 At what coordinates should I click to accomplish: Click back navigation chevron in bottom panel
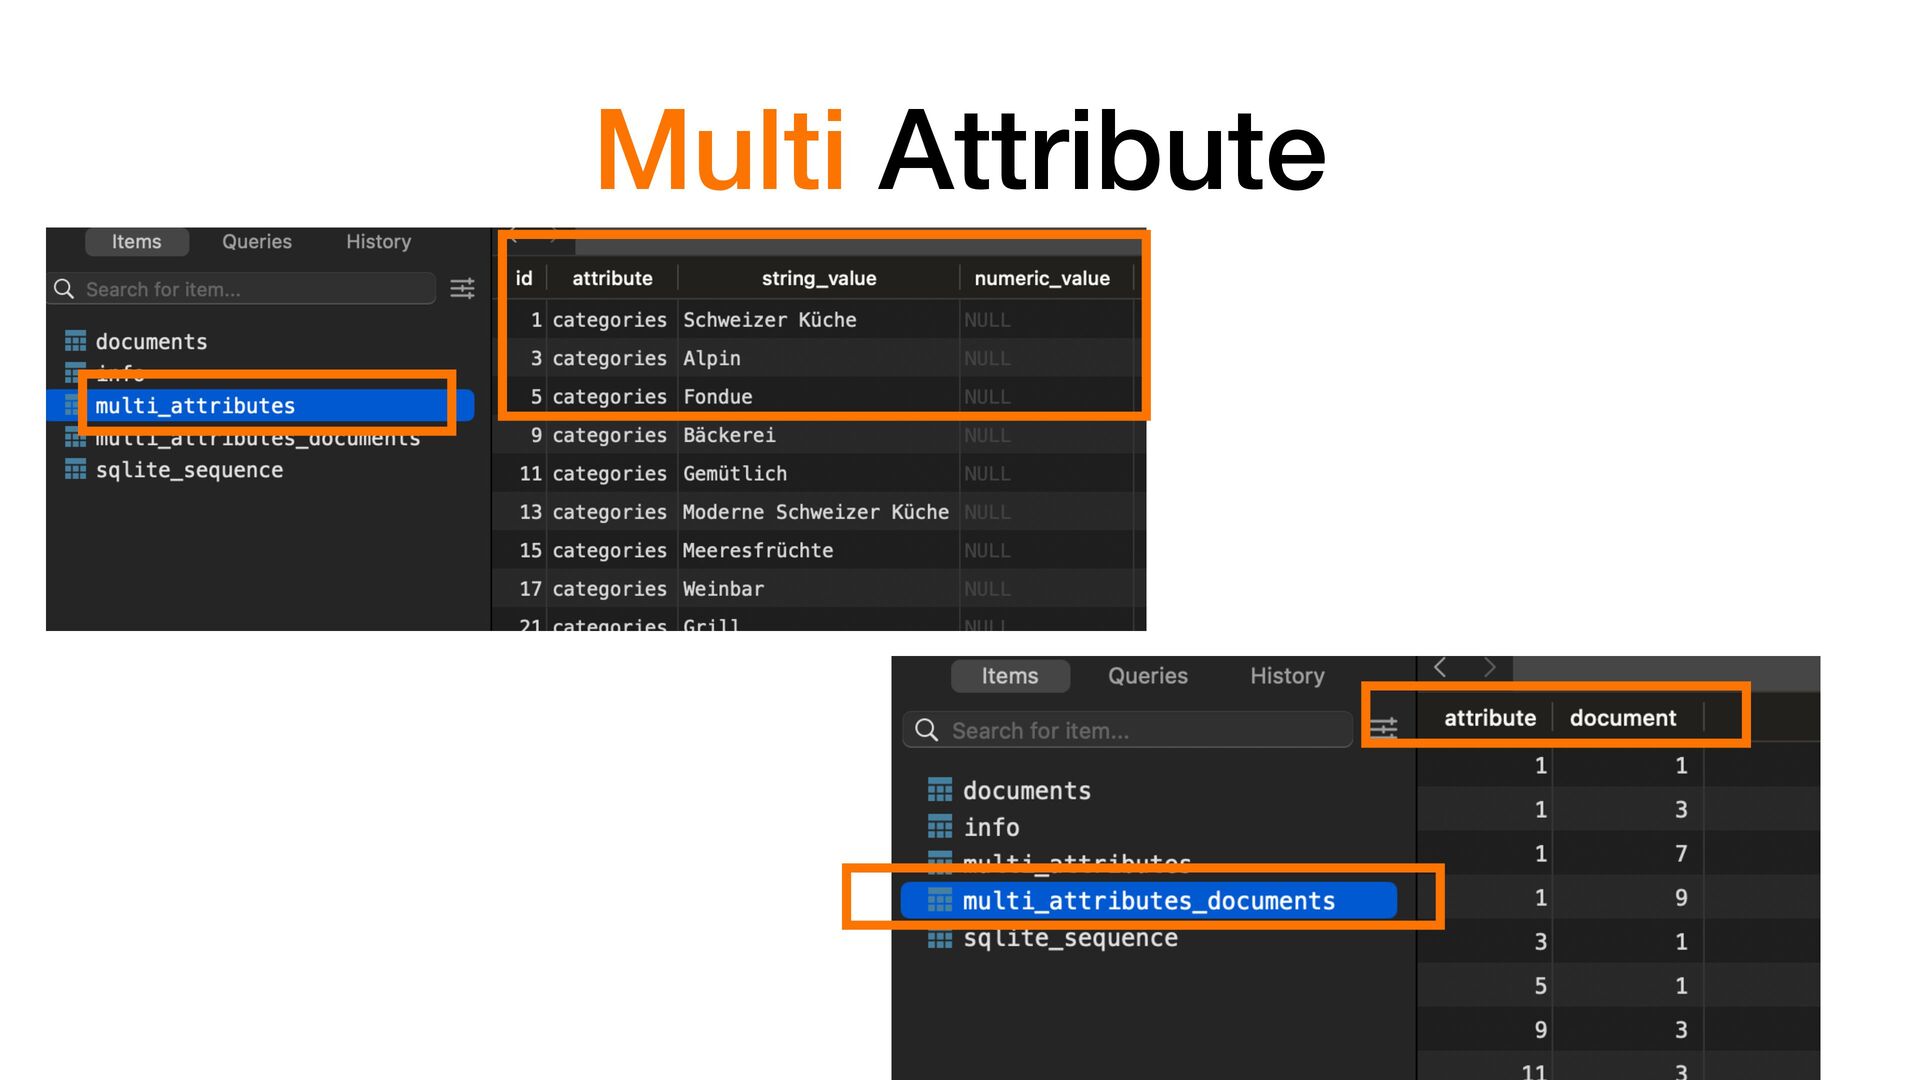click(x=1440, y=668)
